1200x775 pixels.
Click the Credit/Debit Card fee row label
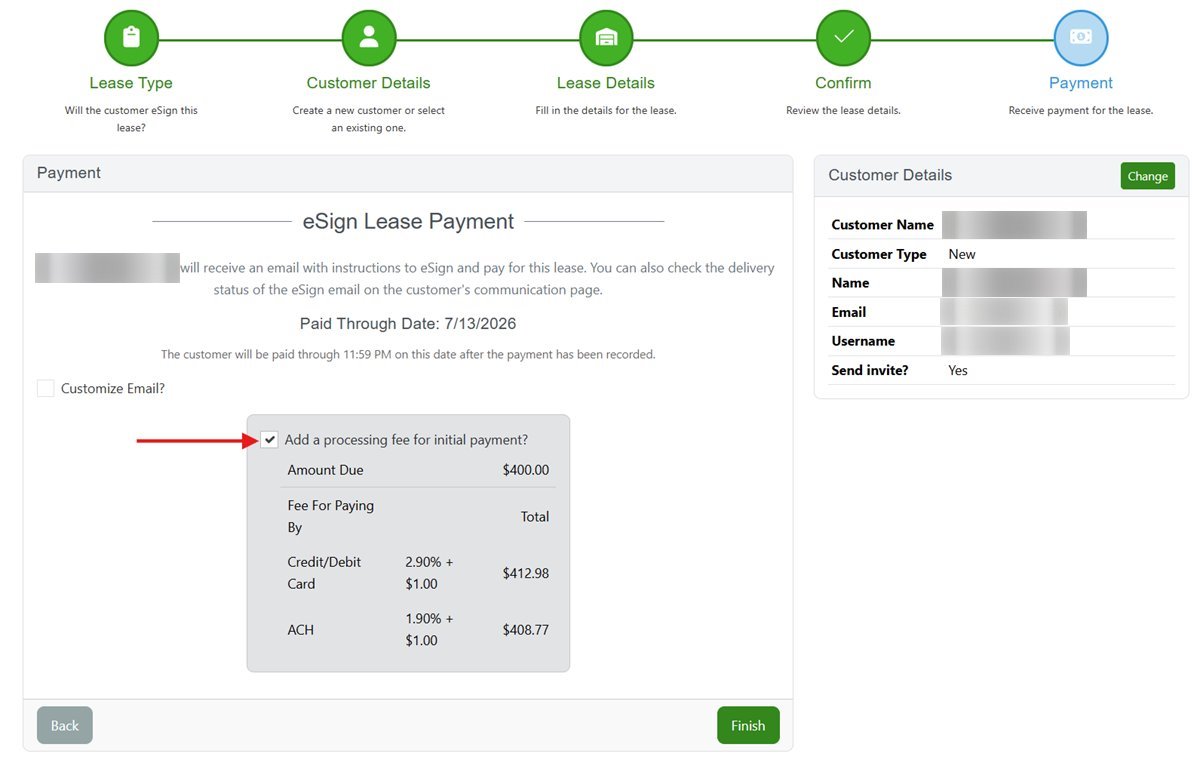324,573
